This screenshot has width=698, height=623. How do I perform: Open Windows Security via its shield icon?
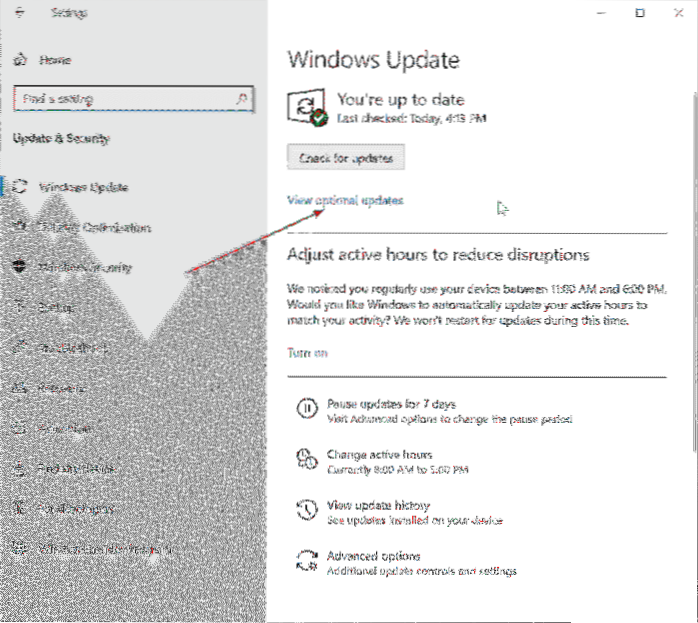pyautogui.click(x=20, y=267)
